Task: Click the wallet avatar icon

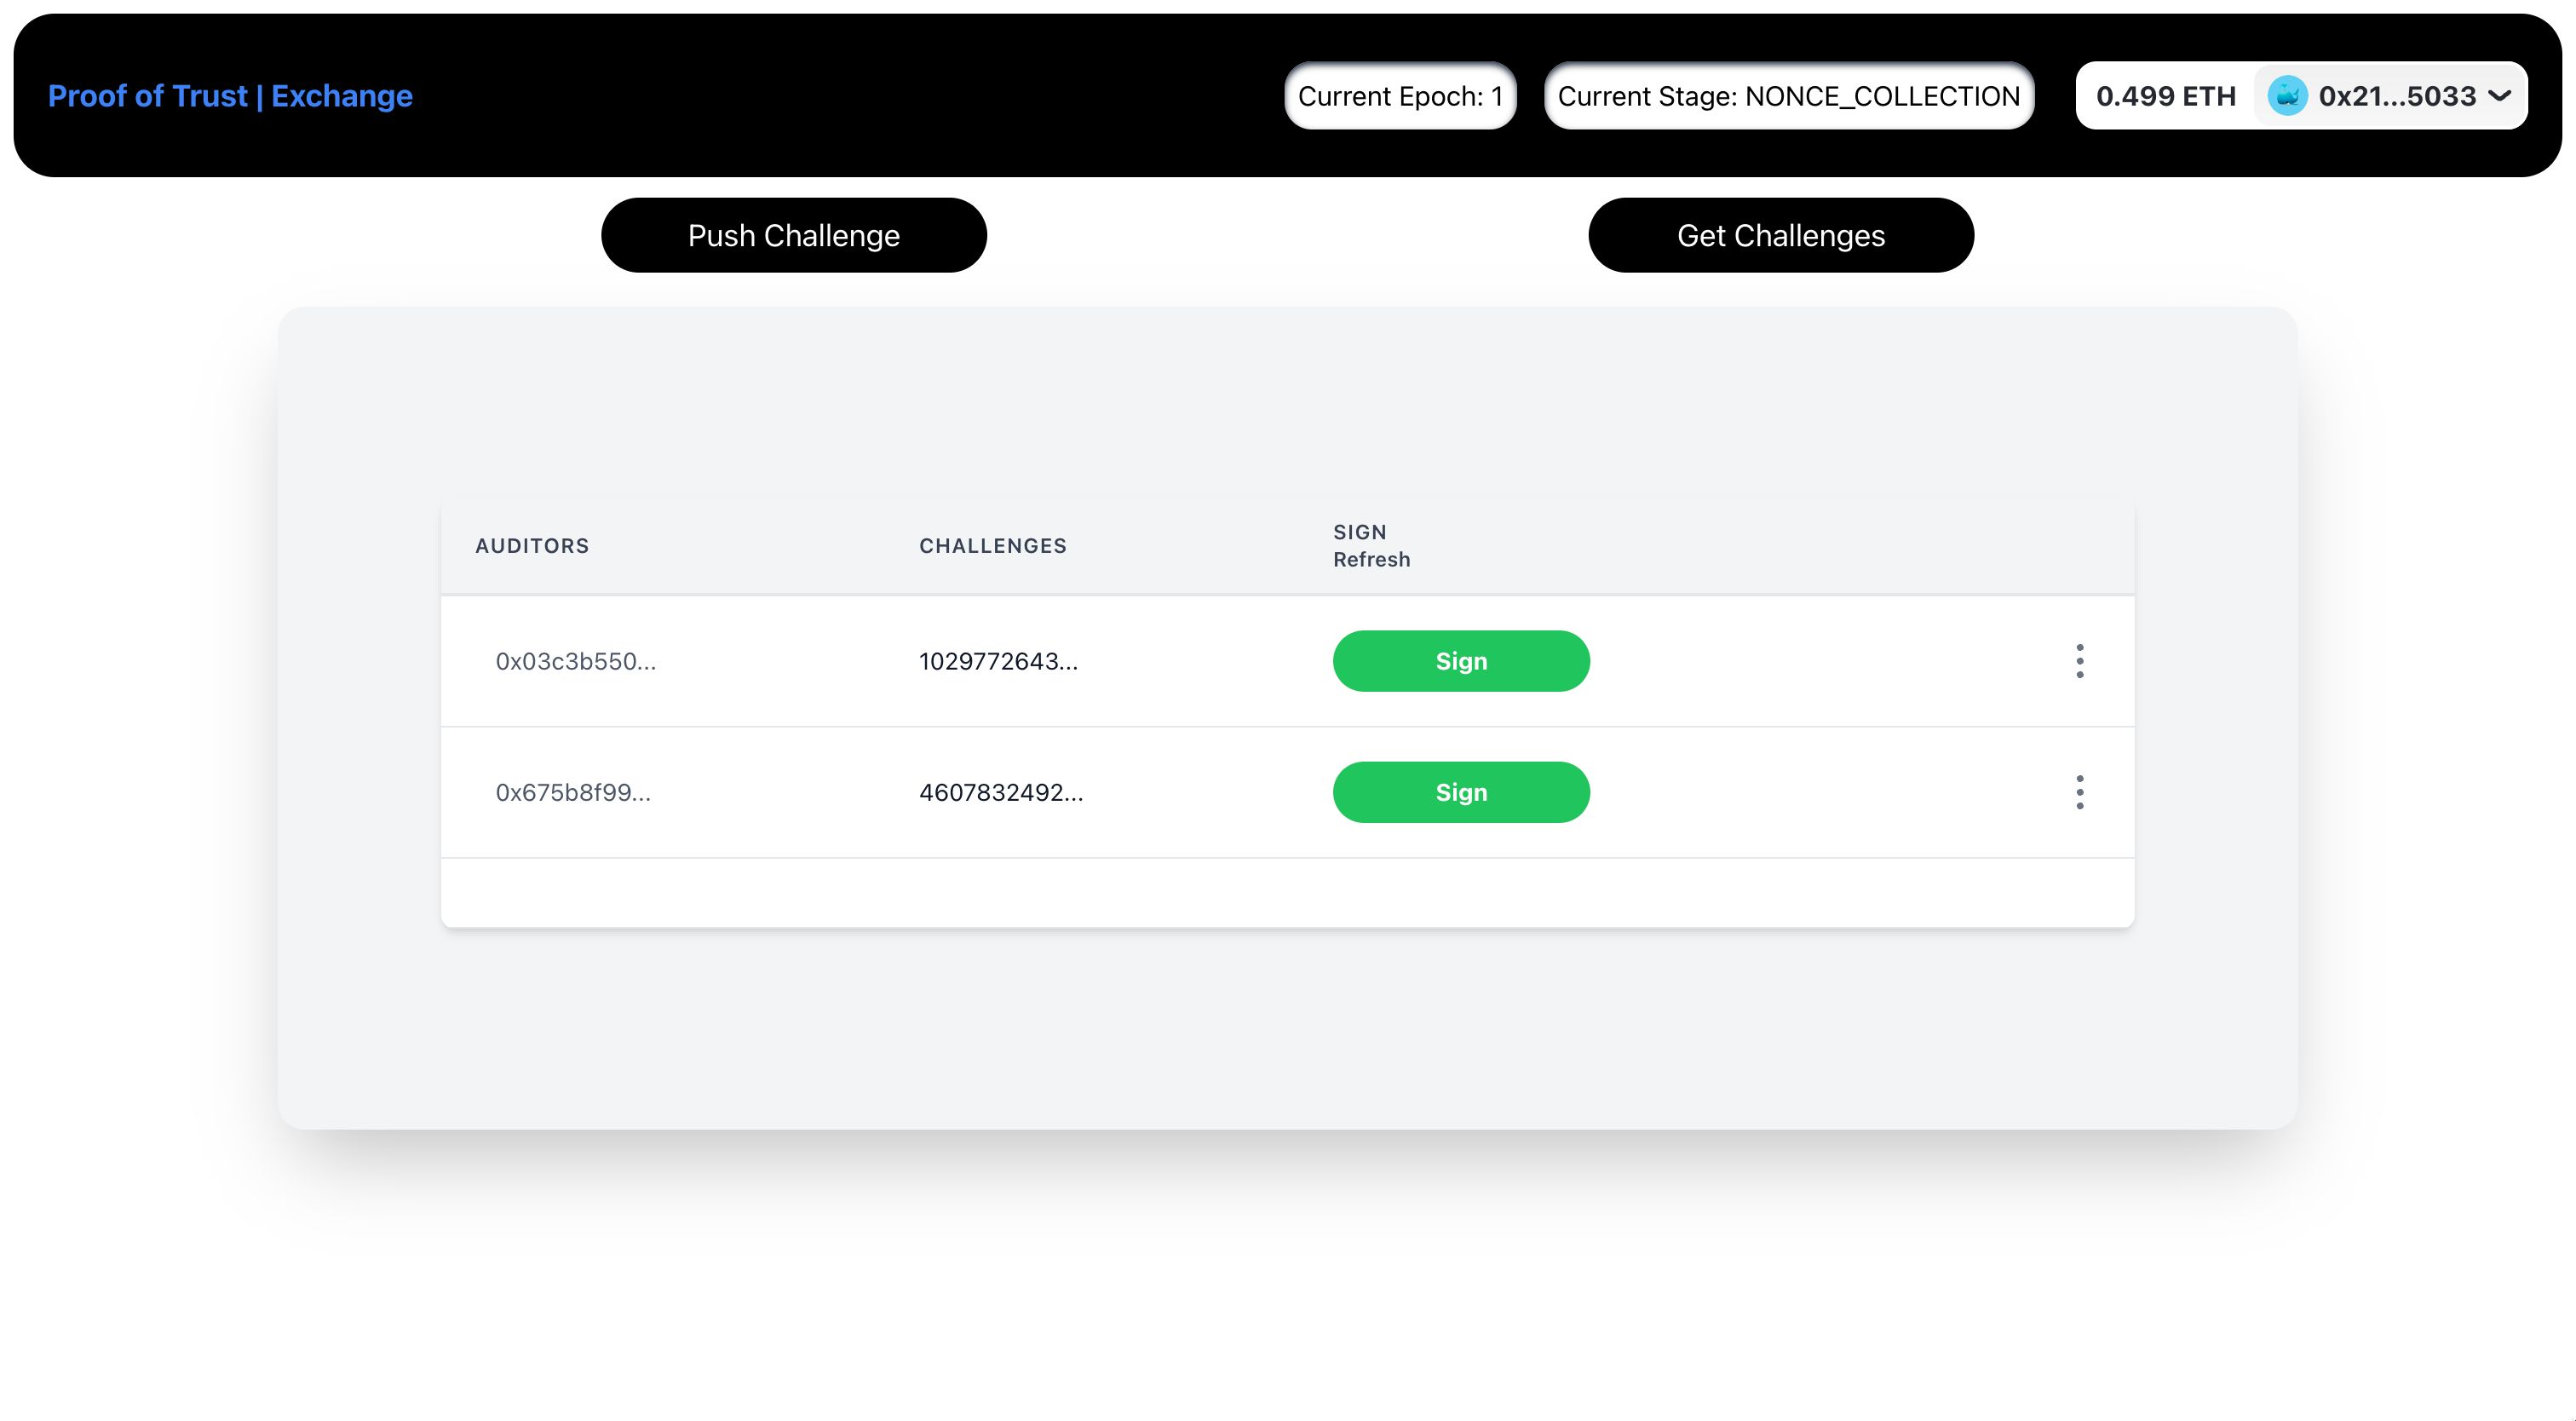Action: pyautogui.click(x=2286, y=96)
